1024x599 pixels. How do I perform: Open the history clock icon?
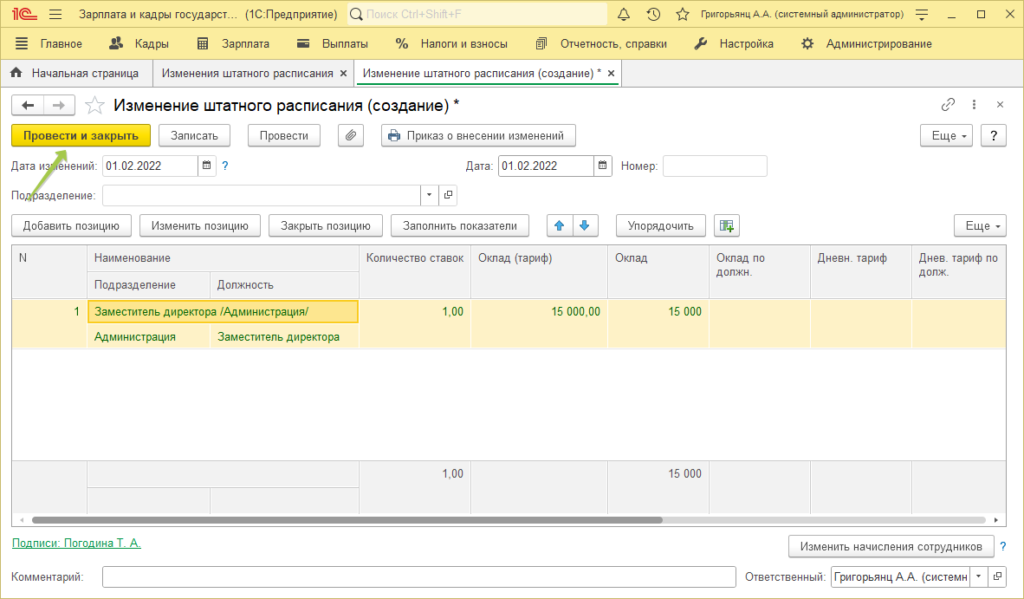pos(653,15)
